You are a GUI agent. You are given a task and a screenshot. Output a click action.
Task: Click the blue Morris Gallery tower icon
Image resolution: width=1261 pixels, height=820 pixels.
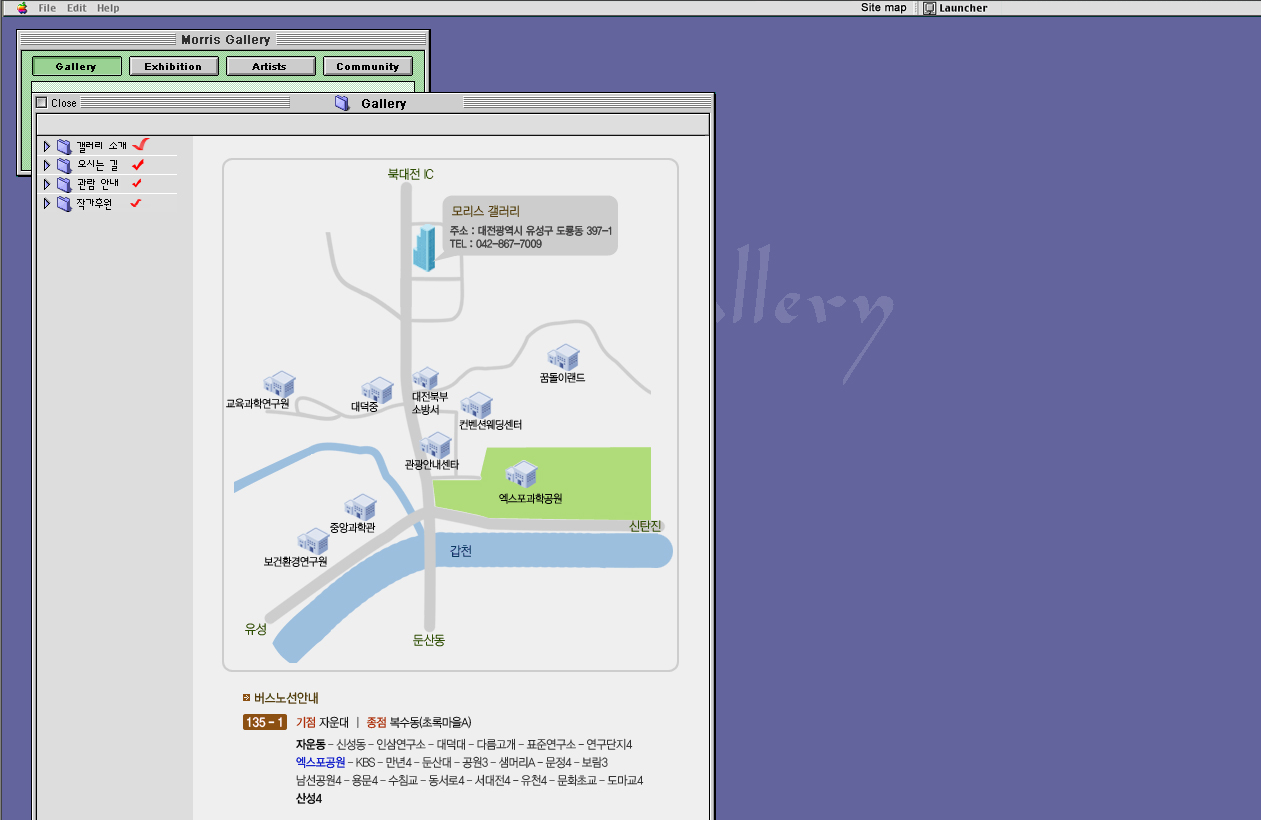(x=426, y=247)
